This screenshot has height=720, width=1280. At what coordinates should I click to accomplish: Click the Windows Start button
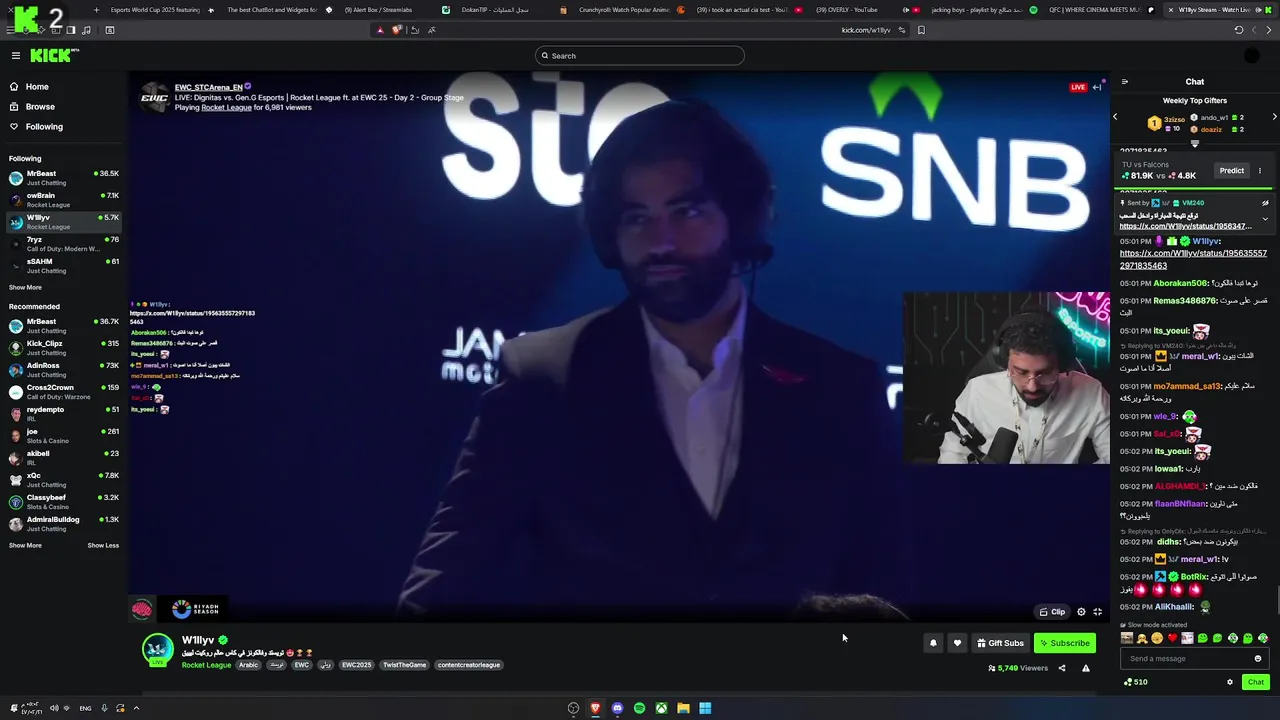[705, 708]
